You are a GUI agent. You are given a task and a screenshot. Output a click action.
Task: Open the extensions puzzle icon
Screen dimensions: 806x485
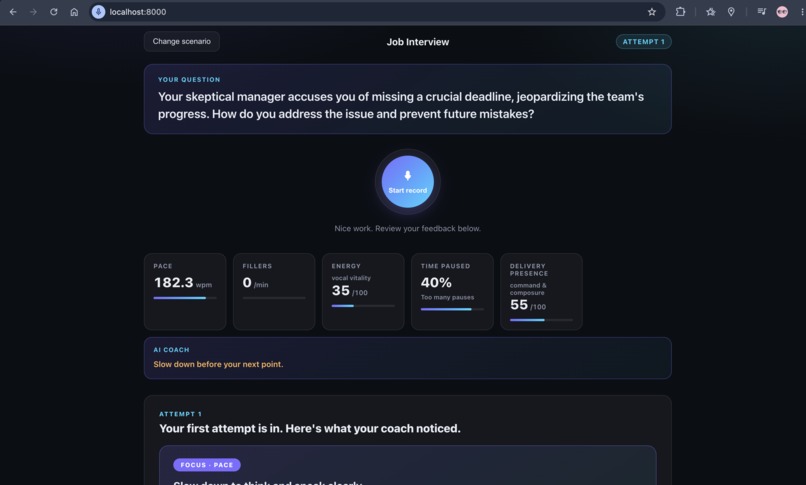[x=680, y=12]
